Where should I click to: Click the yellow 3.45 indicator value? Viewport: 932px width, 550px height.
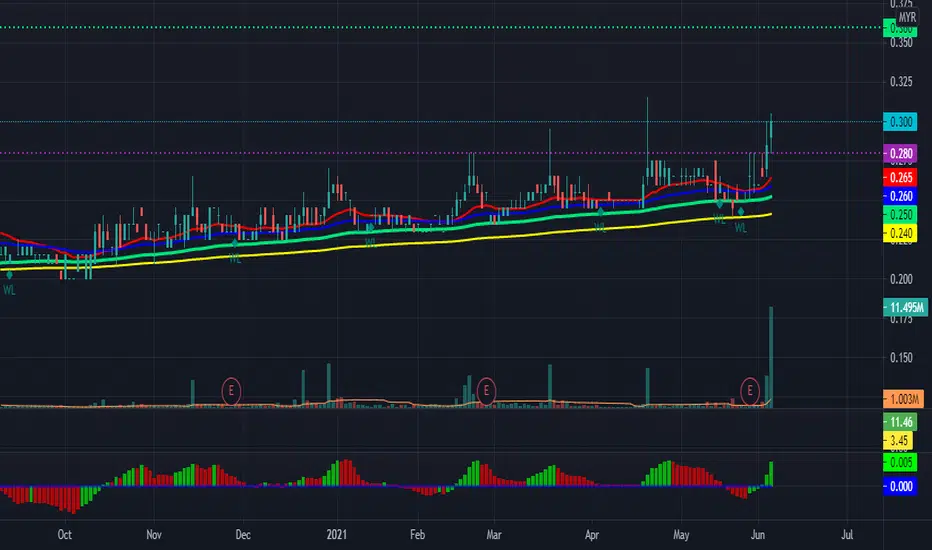click(898, 441)
